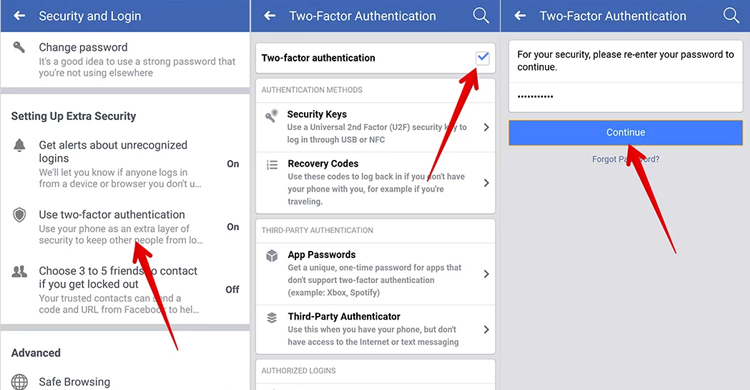Viewport: 750px width, 390px height.
Task: Click the key icon beside Change password
Action: (19, 47)
